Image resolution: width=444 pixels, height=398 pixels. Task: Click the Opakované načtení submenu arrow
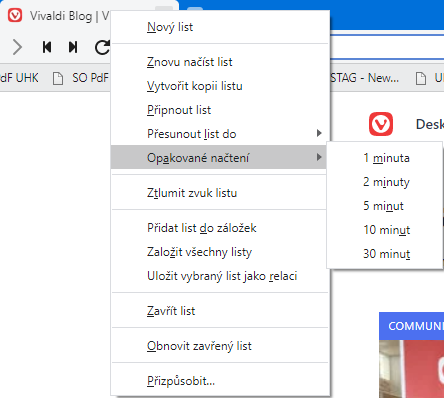click(319, 157)
